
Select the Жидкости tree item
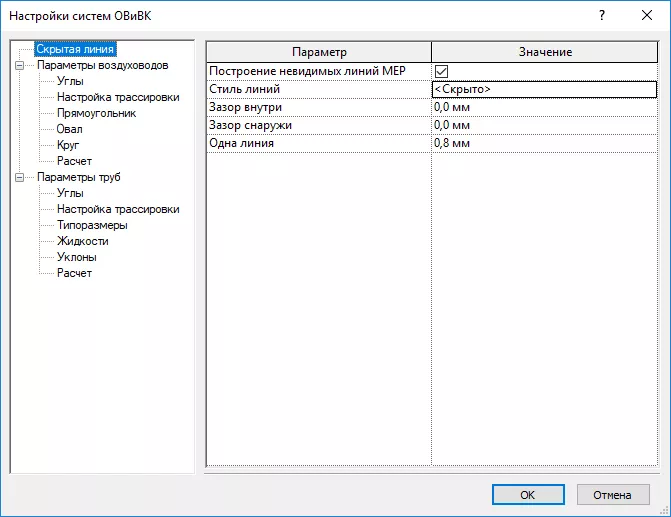coord(83,241)
